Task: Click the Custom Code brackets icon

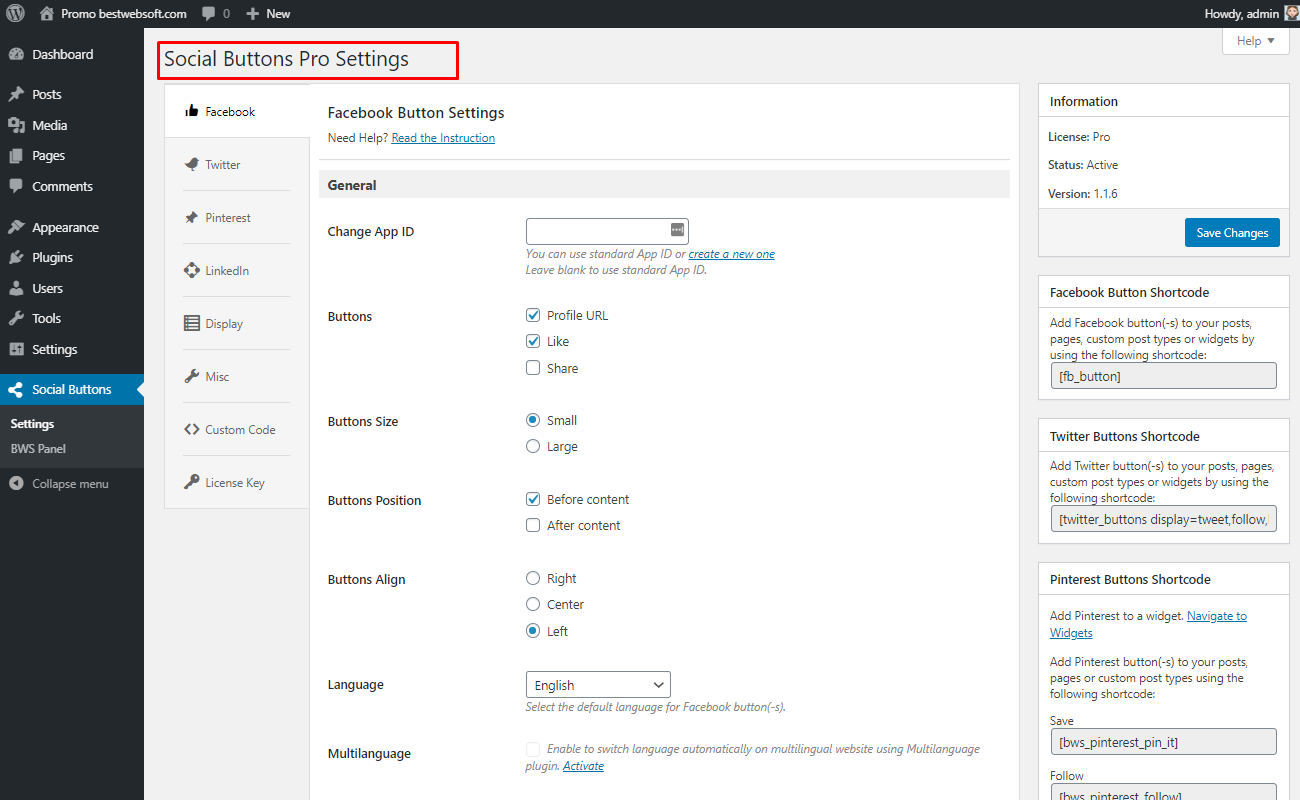Action: click(x=192, y=429)
